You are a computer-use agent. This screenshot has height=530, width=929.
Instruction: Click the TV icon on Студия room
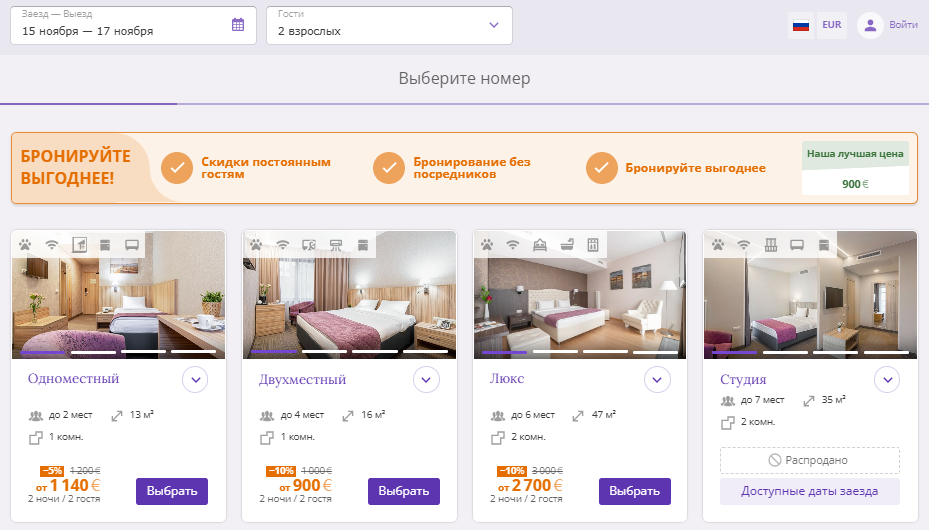click(x=797, y=245)
